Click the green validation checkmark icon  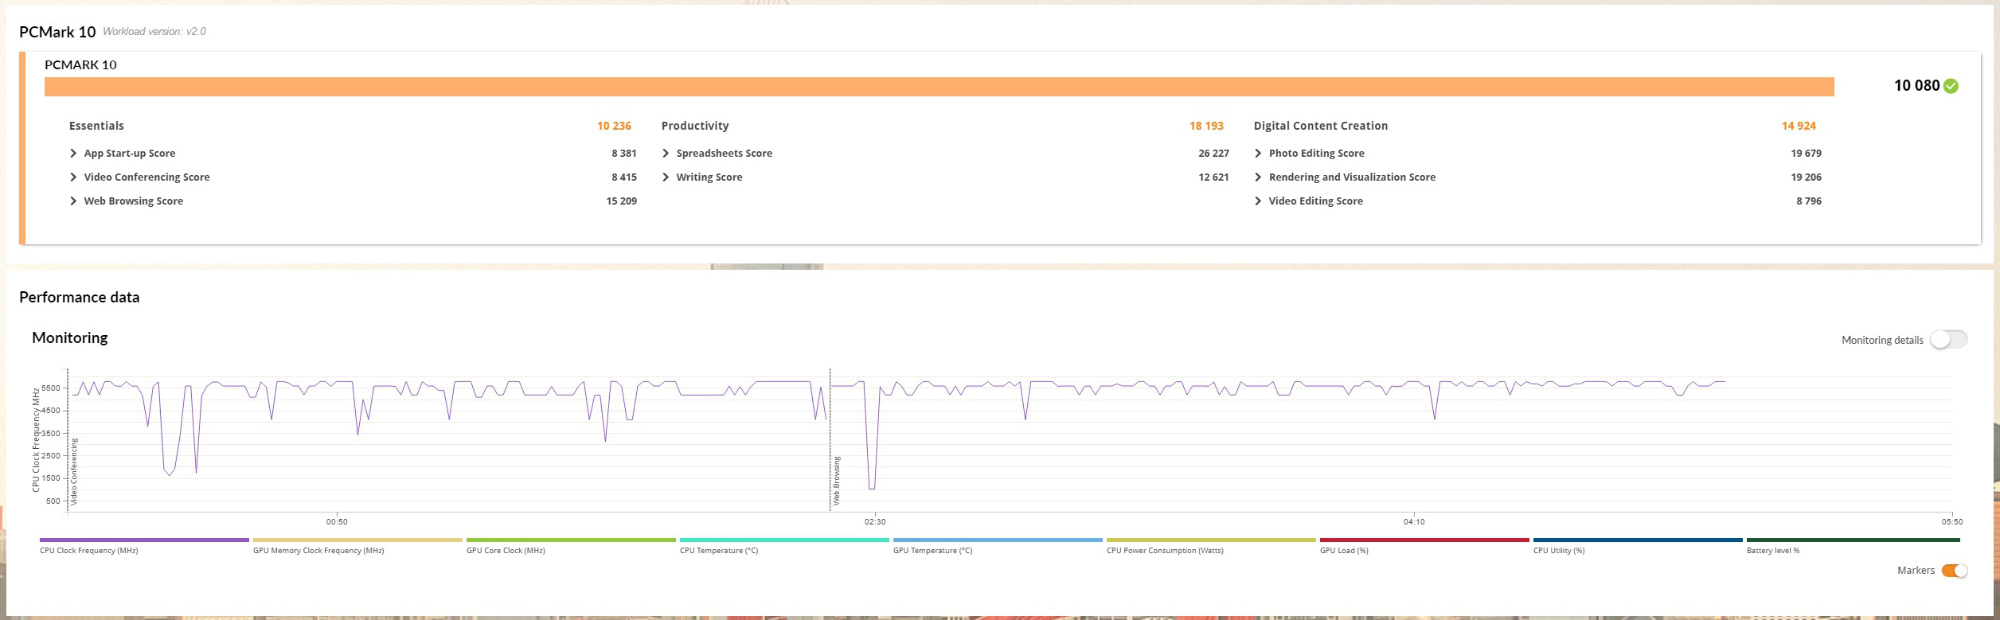(1951, 86)
